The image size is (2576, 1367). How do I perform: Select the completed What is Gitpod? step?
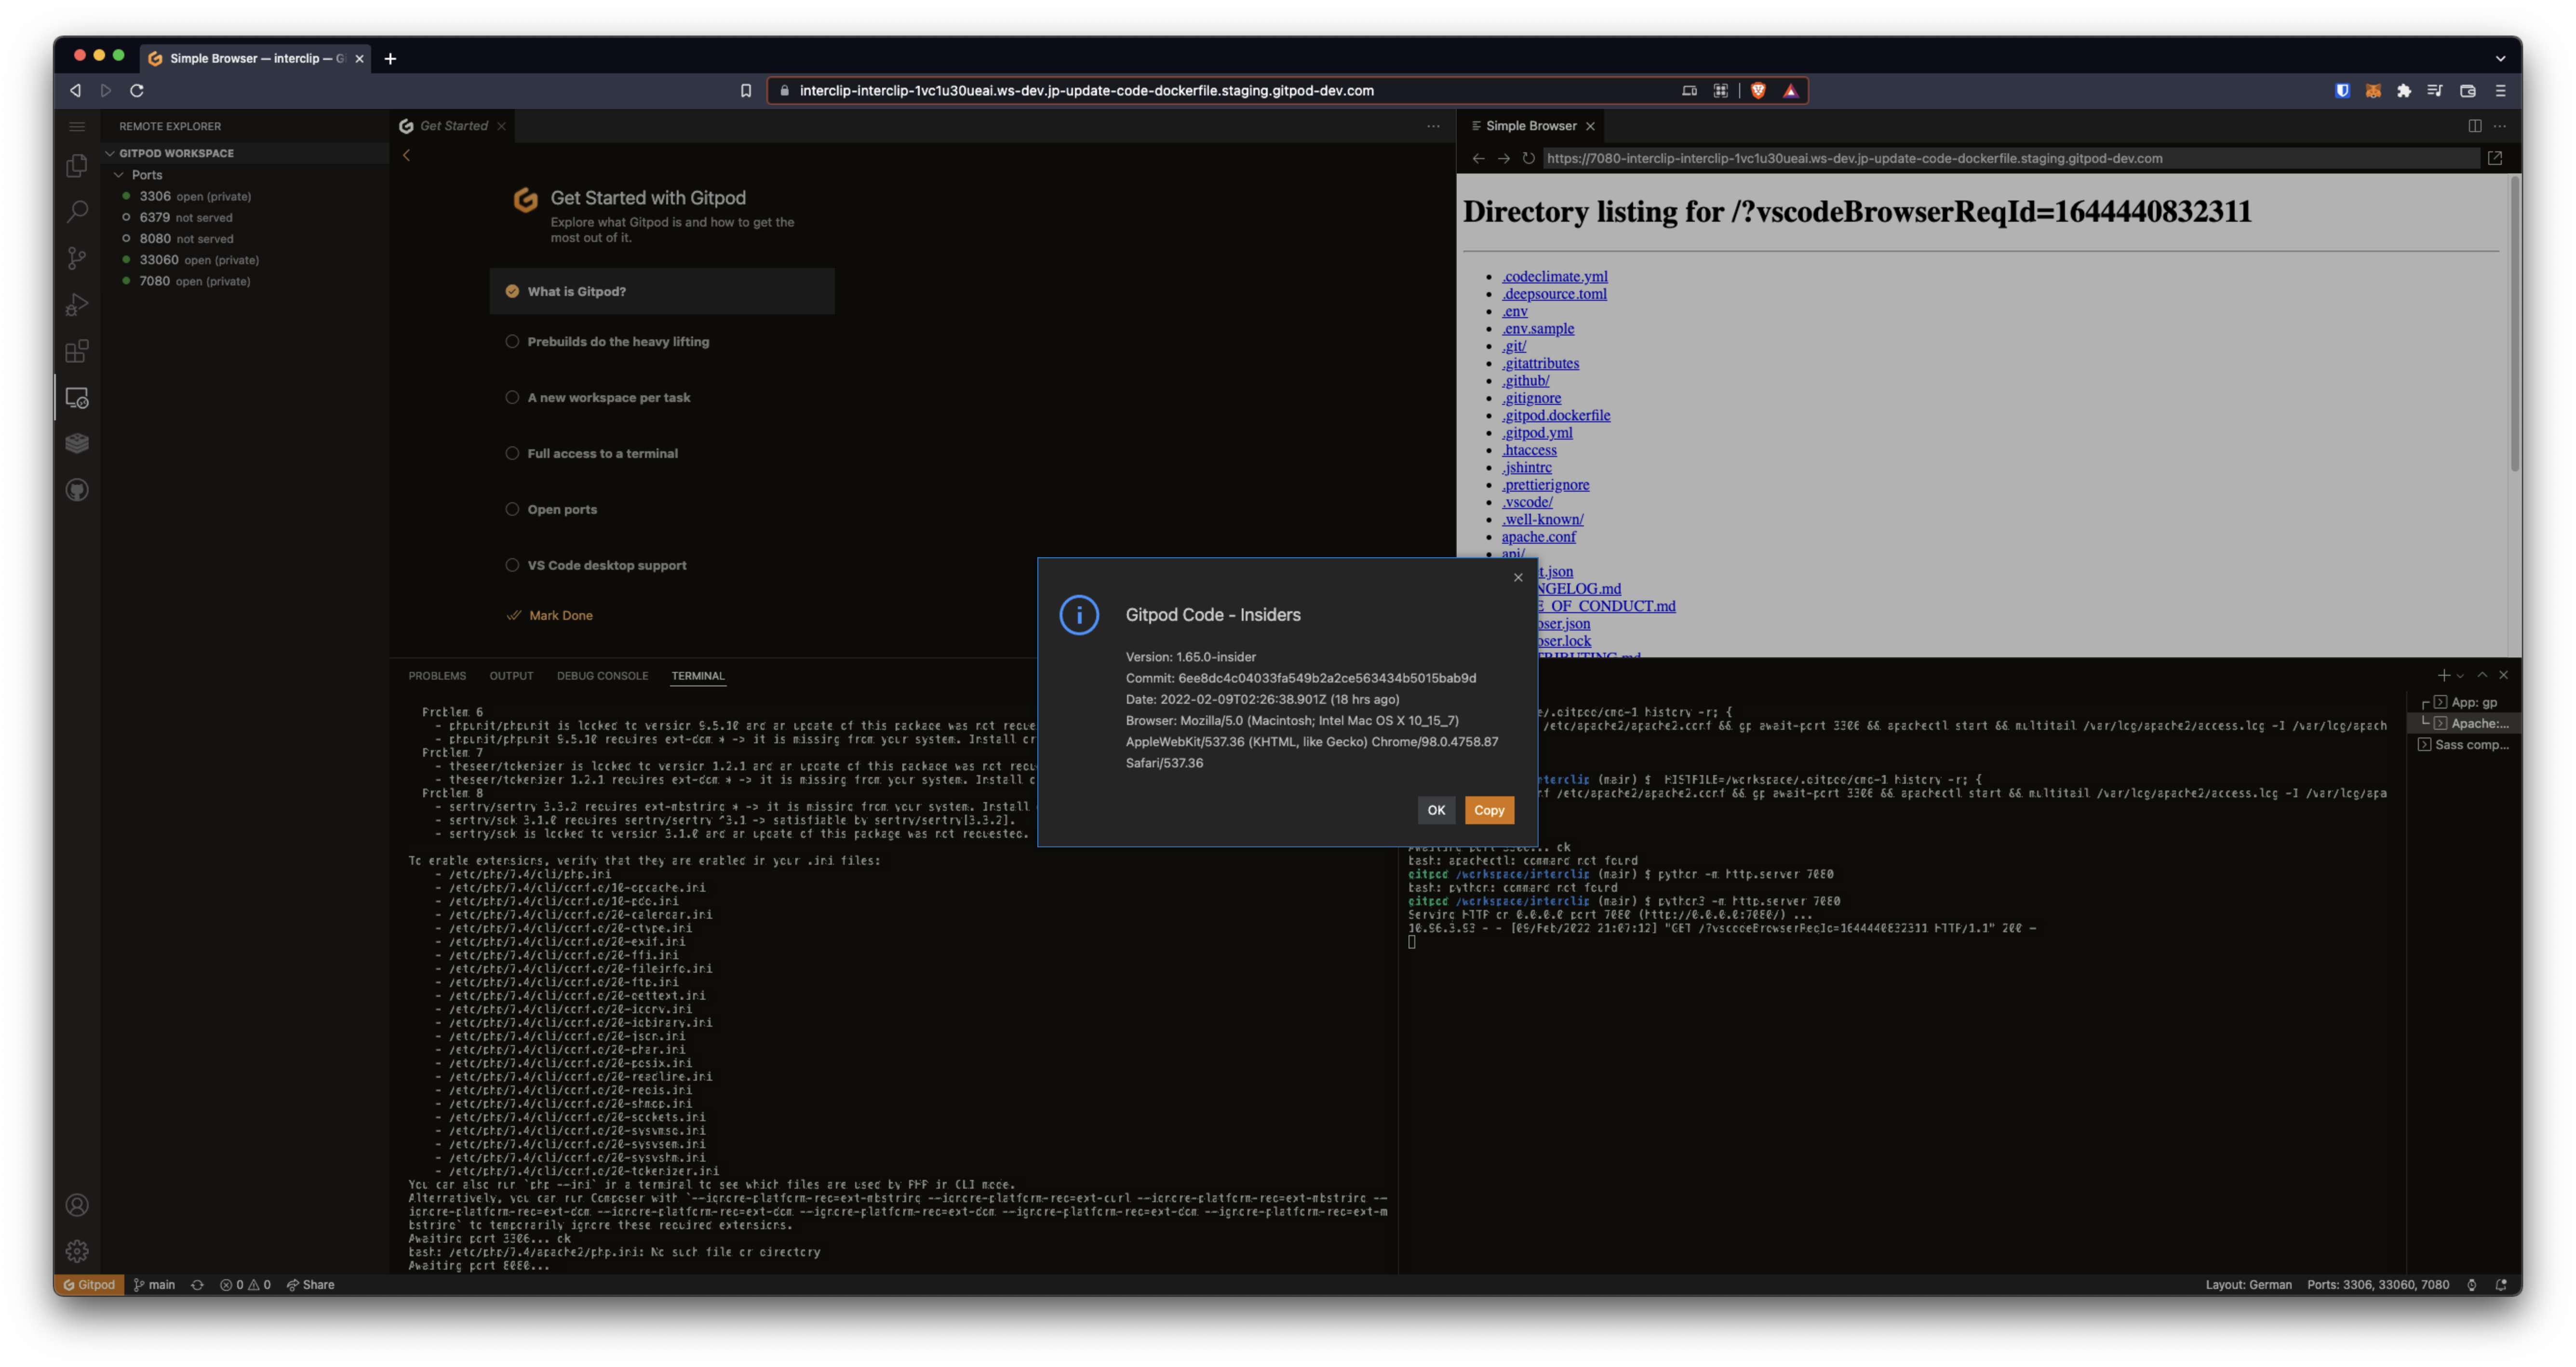662,291
